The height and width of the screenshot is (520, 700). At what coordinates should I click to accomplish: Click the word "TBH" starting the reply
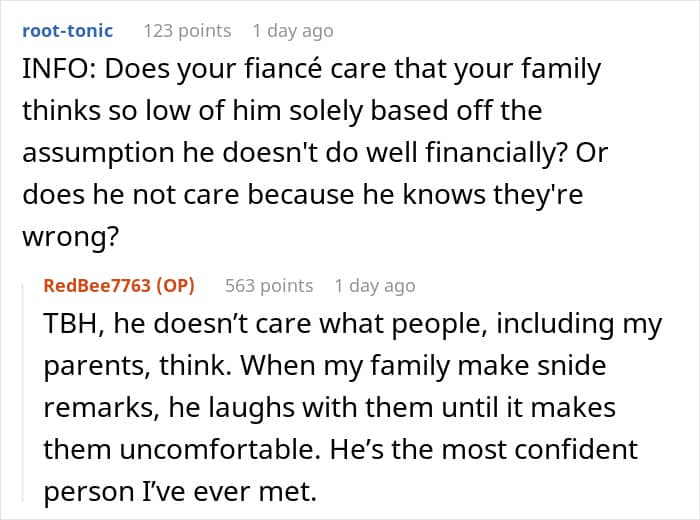pyautogui.click(x=68, y=324)
